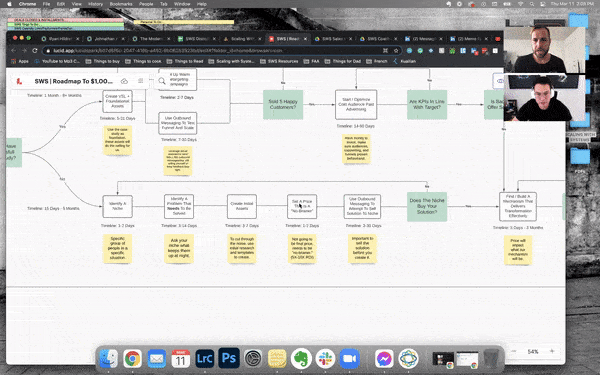Viewport: 600px width, 375px height.
Task: Switch to the Scaling With browser tab
Action: tap(241, 39)
